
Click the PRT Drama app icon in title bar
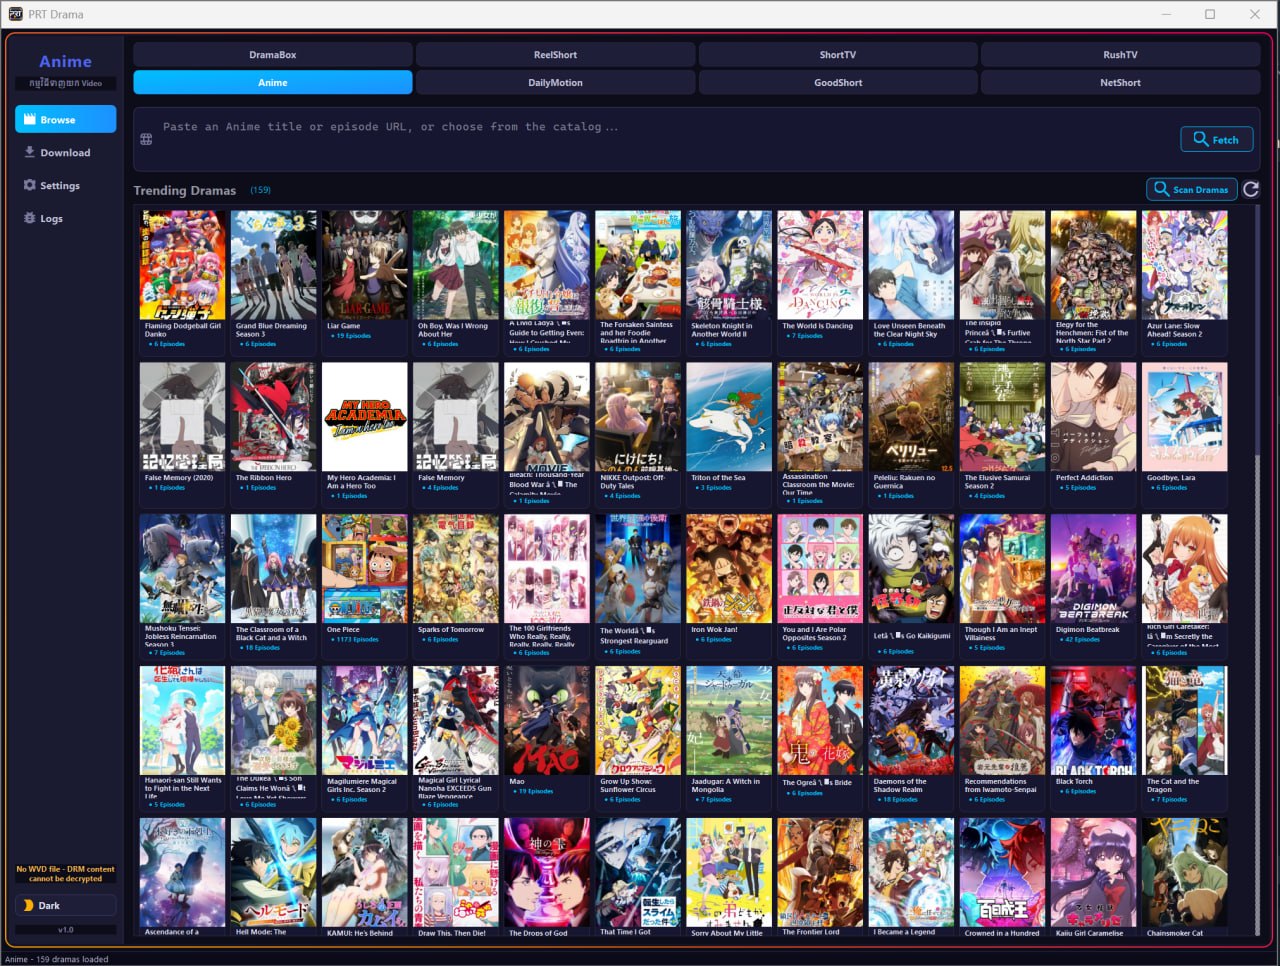click(x=15, y=14)
